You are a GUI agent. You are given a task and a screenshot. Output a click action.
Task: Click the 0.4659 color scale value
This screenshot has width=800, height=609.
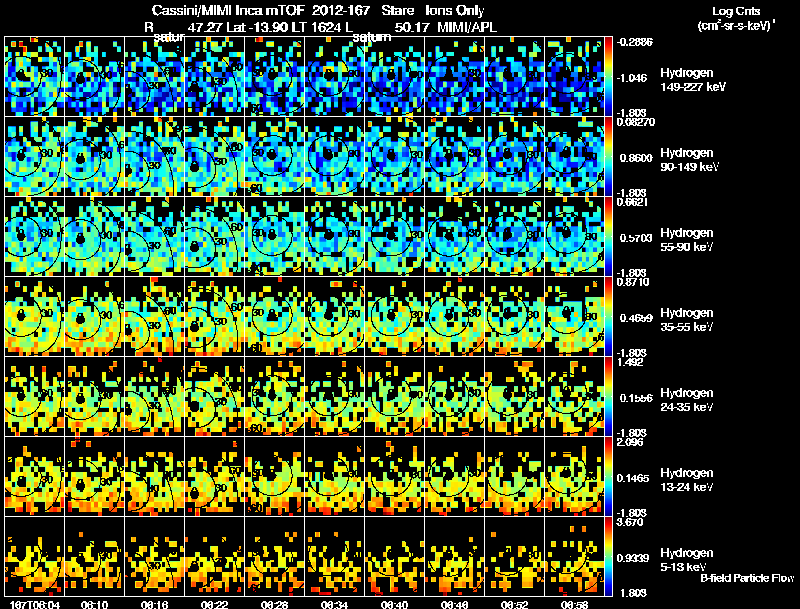(636, 318)
